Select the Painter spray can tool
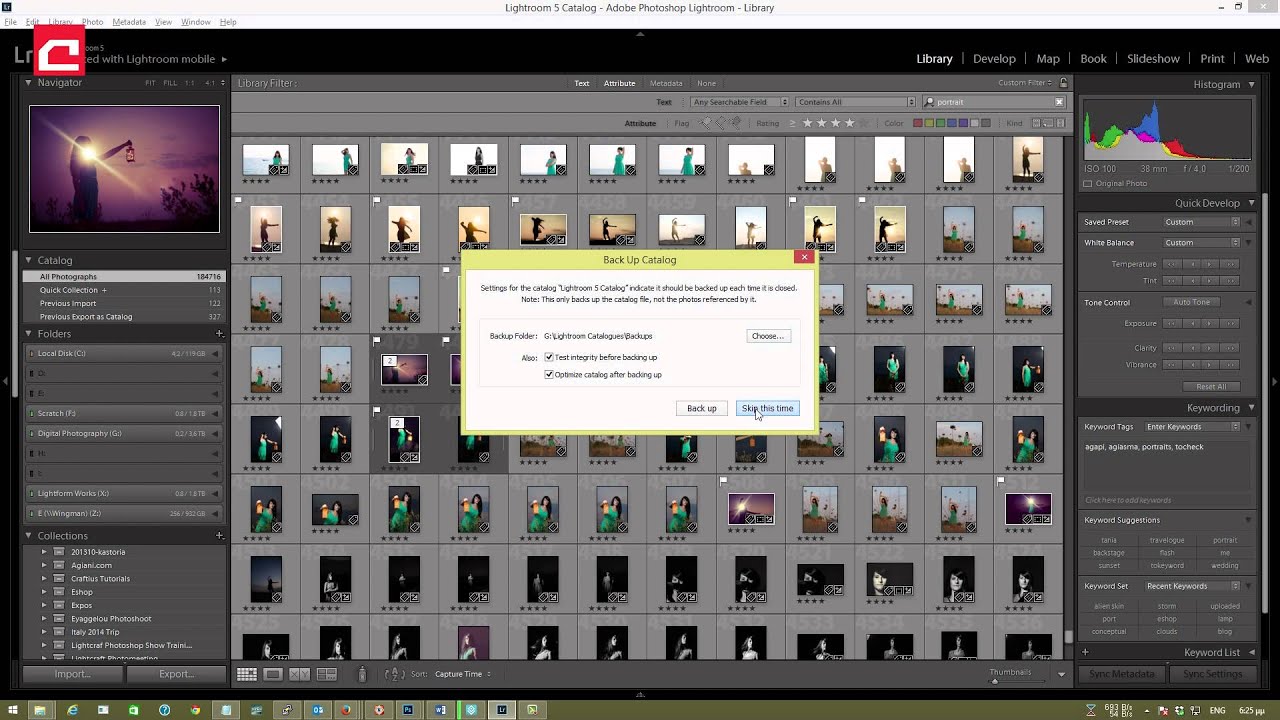Viewport: 1280px width, 720px height. [x=362, y=675]
